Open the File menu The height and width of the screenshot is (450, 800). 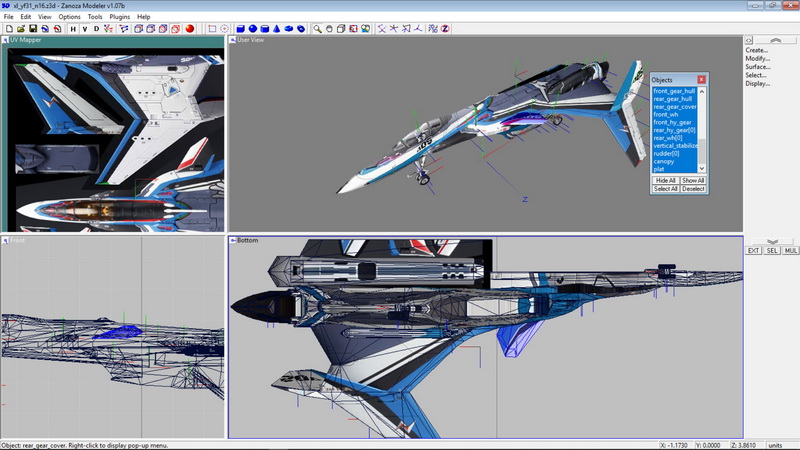(x=9, y=17)
